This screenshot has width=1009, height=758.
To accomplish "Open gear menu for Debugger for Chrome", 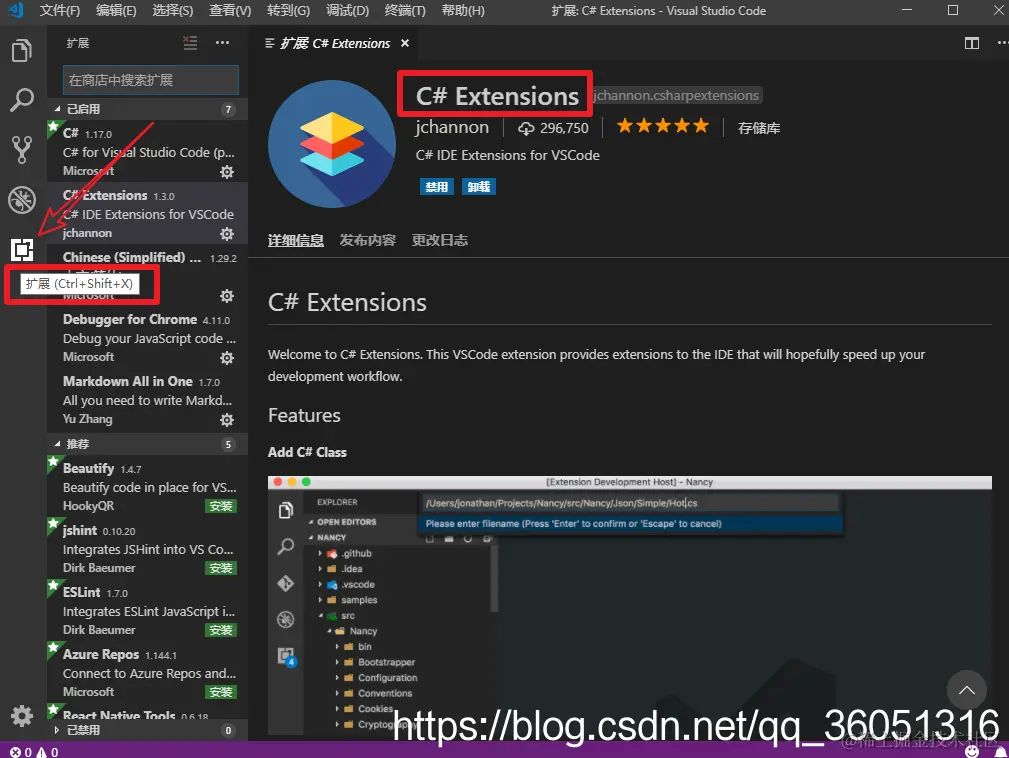I will point(227,358).
